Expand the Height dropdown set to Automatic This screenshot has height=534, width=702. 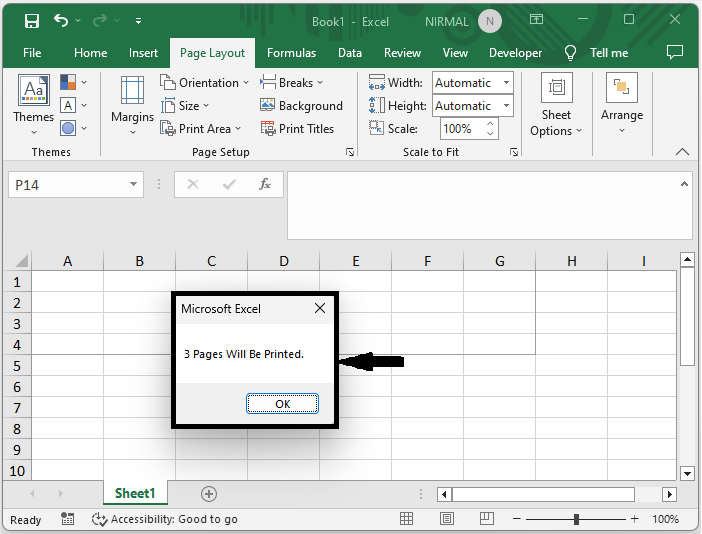coord(506,106)
